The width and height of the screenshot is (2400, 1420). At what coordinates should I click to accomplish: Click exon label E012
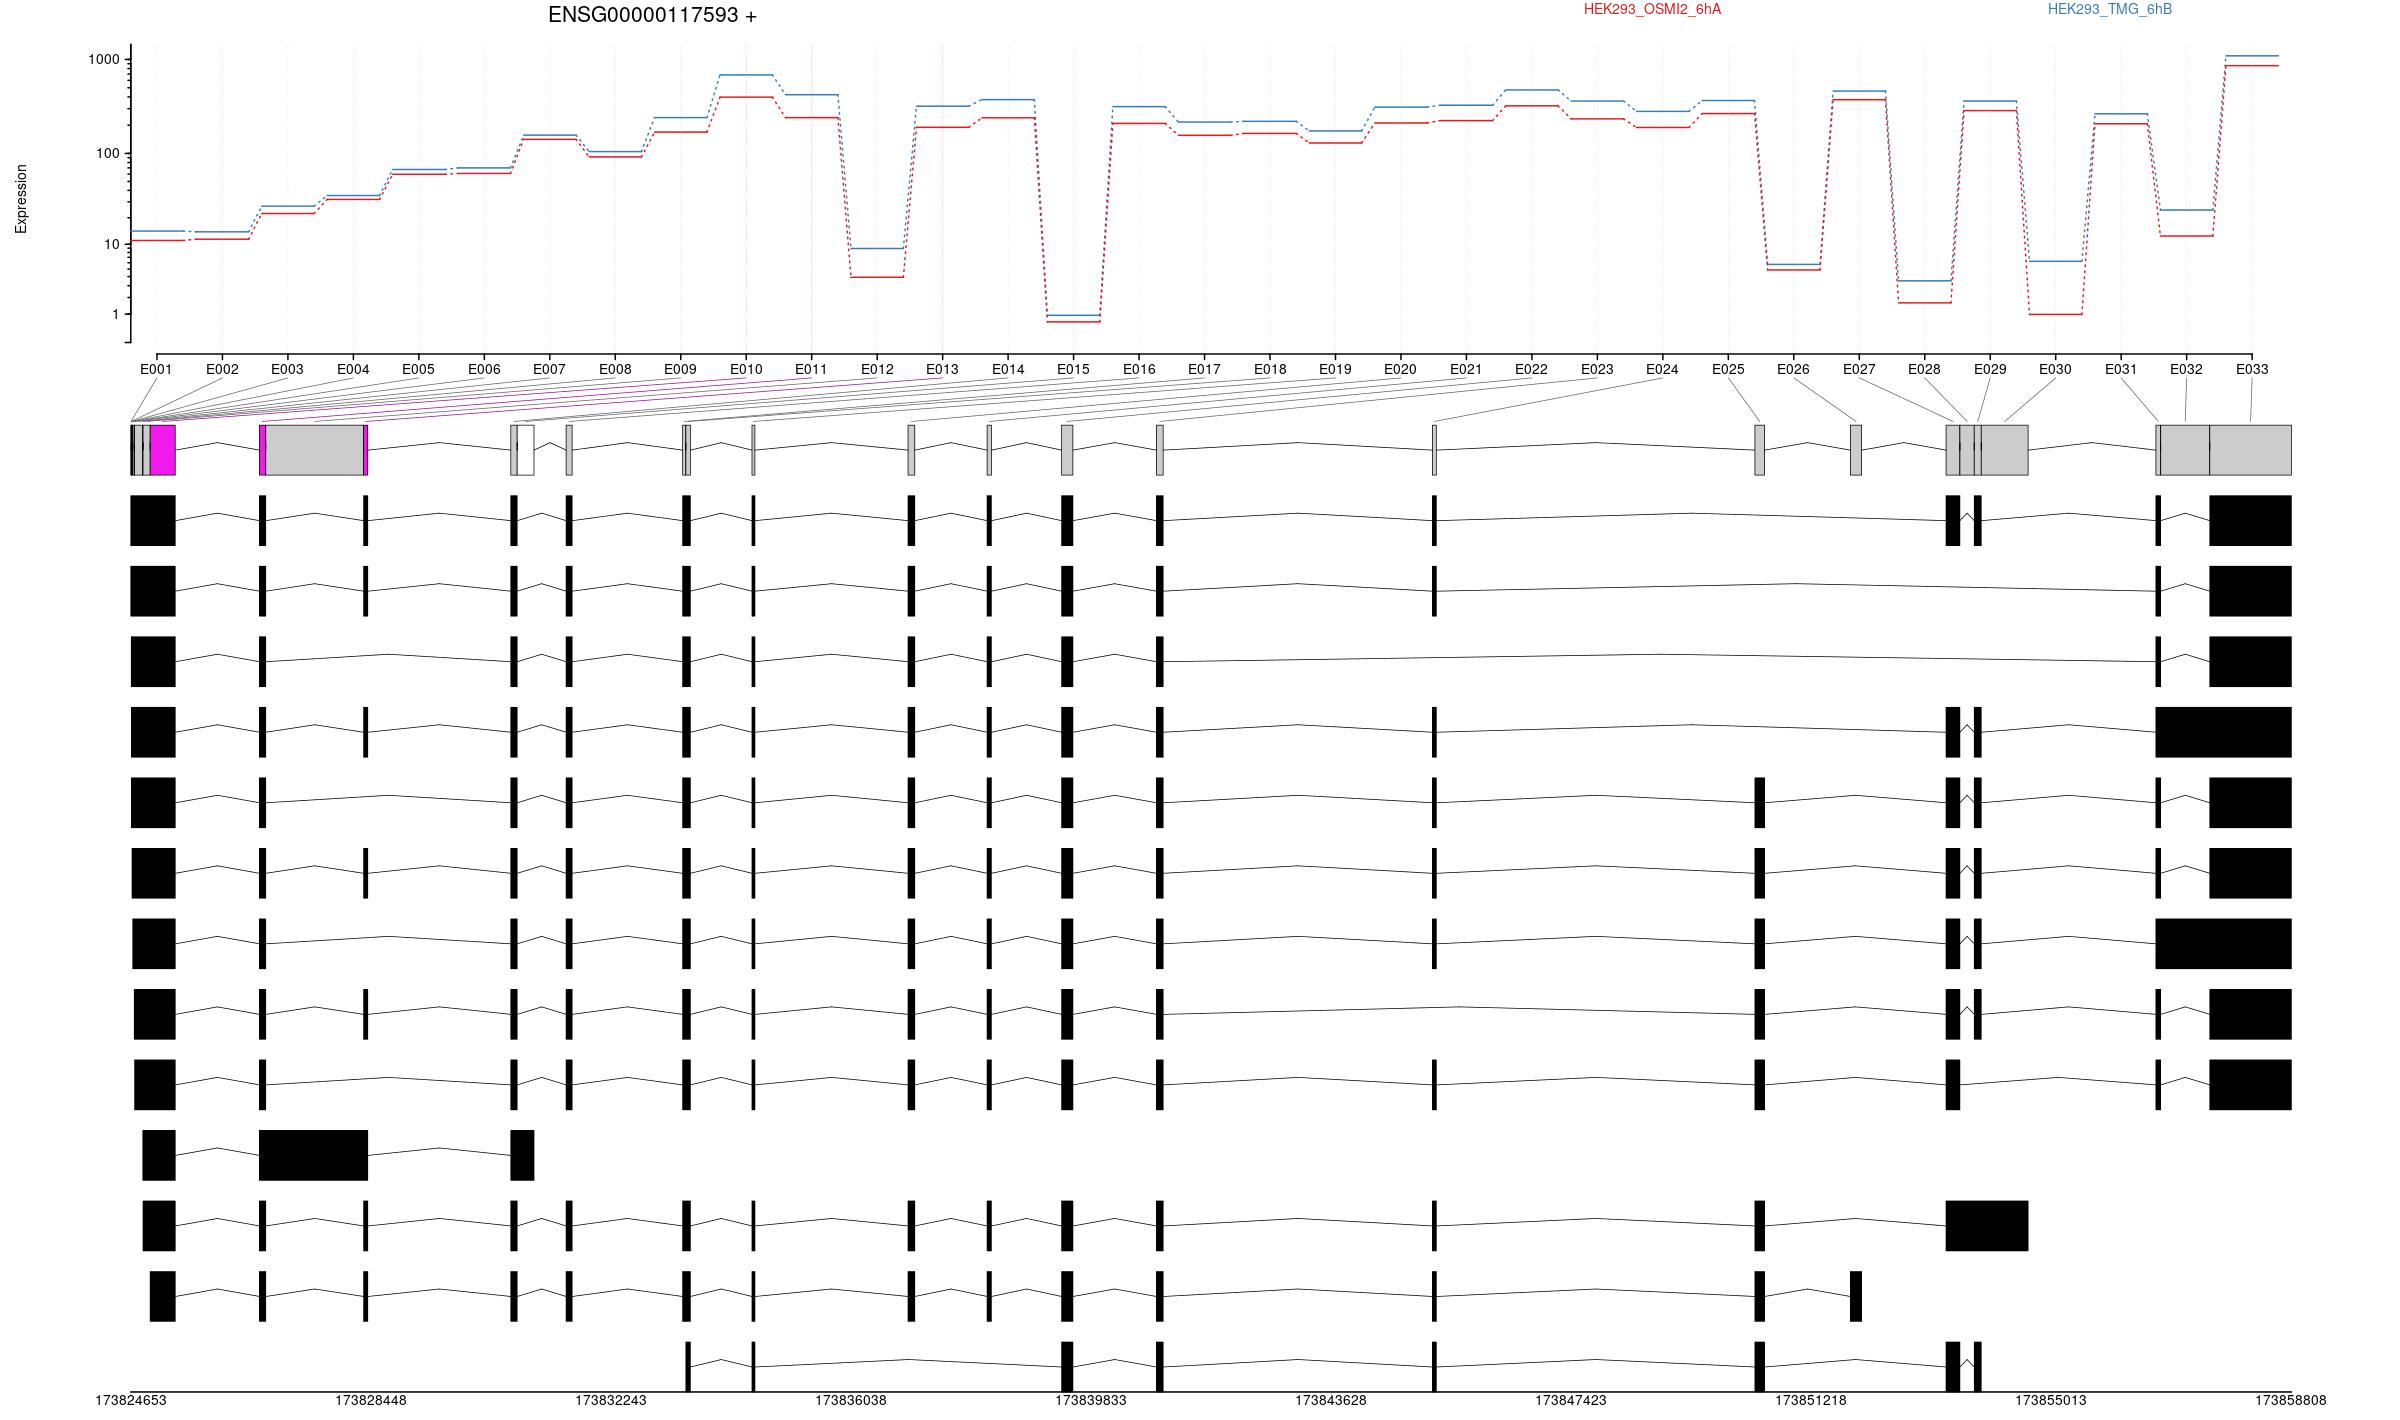pos(877,369)
